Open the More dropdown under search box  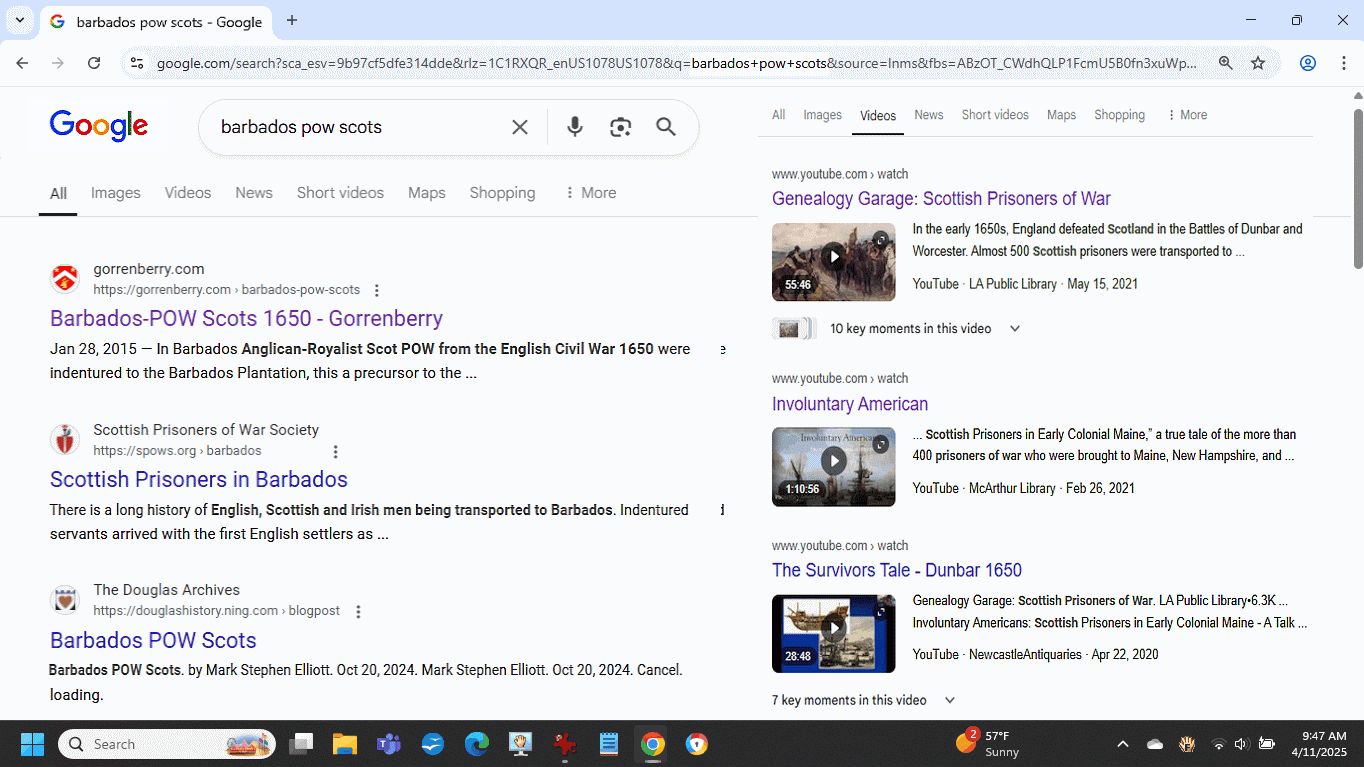click(x=590, y=193)
